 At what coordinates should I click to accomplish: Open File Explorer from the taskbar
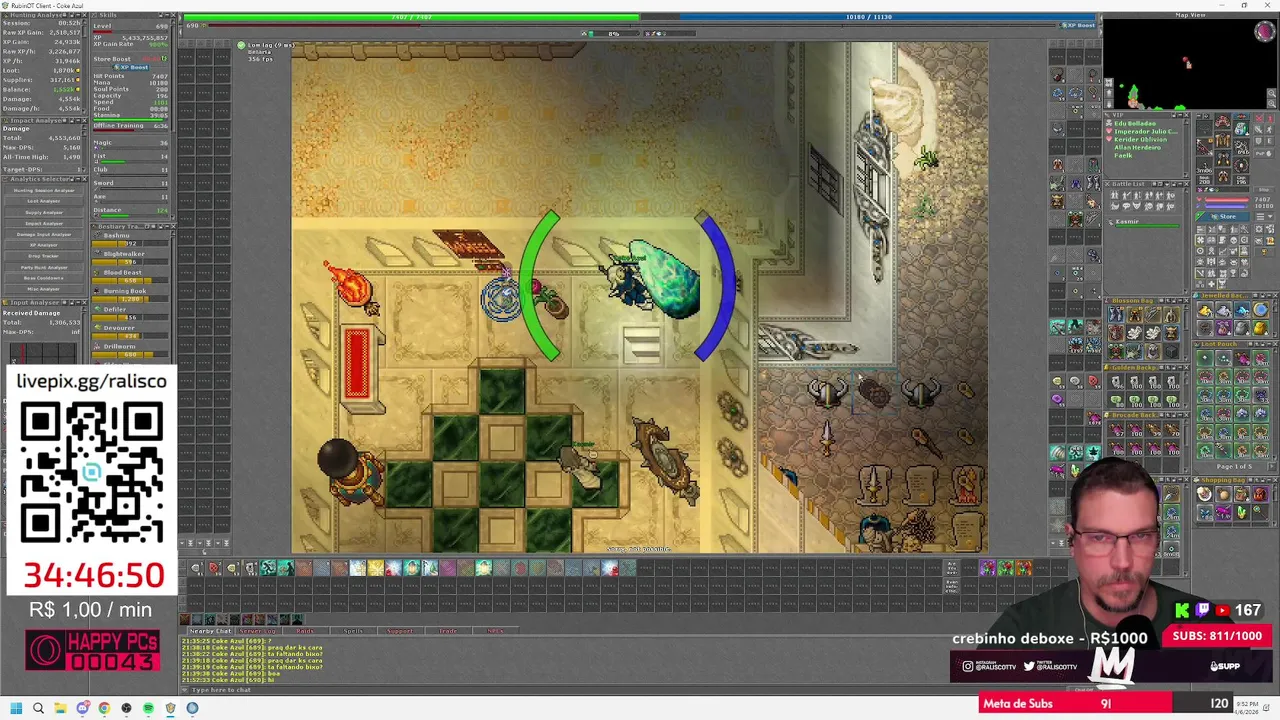tap(60, 708)
